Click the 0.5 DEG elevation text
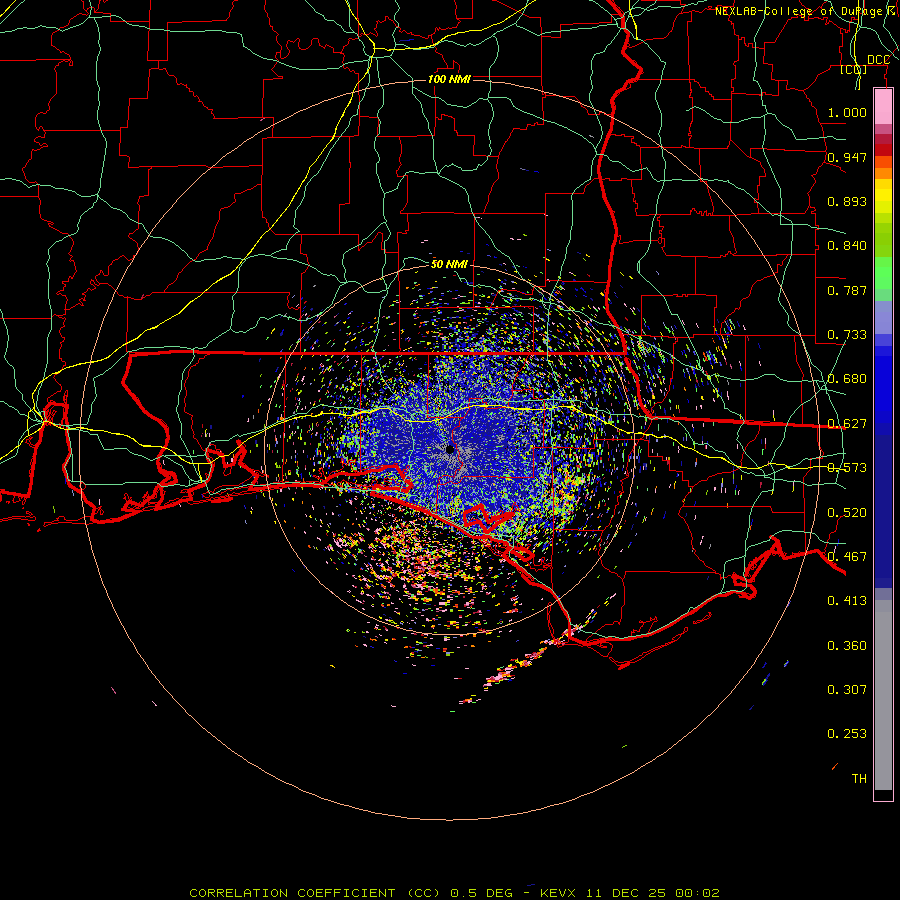Image resolution: width=900 pixels, height=900 pixels. pyautogui.click(x=481, y=893)
